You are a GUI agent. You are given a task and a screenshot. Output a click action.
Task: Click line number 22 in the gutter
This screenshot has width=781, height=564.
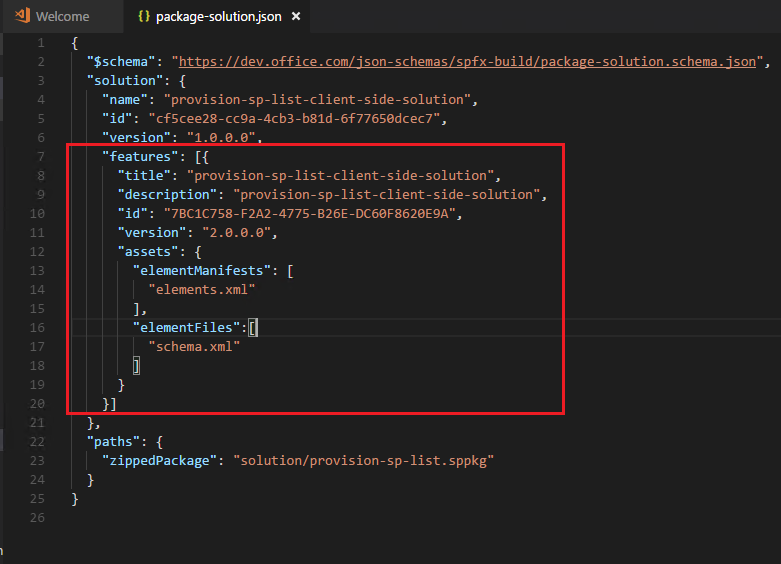click(x=37, y=441)
